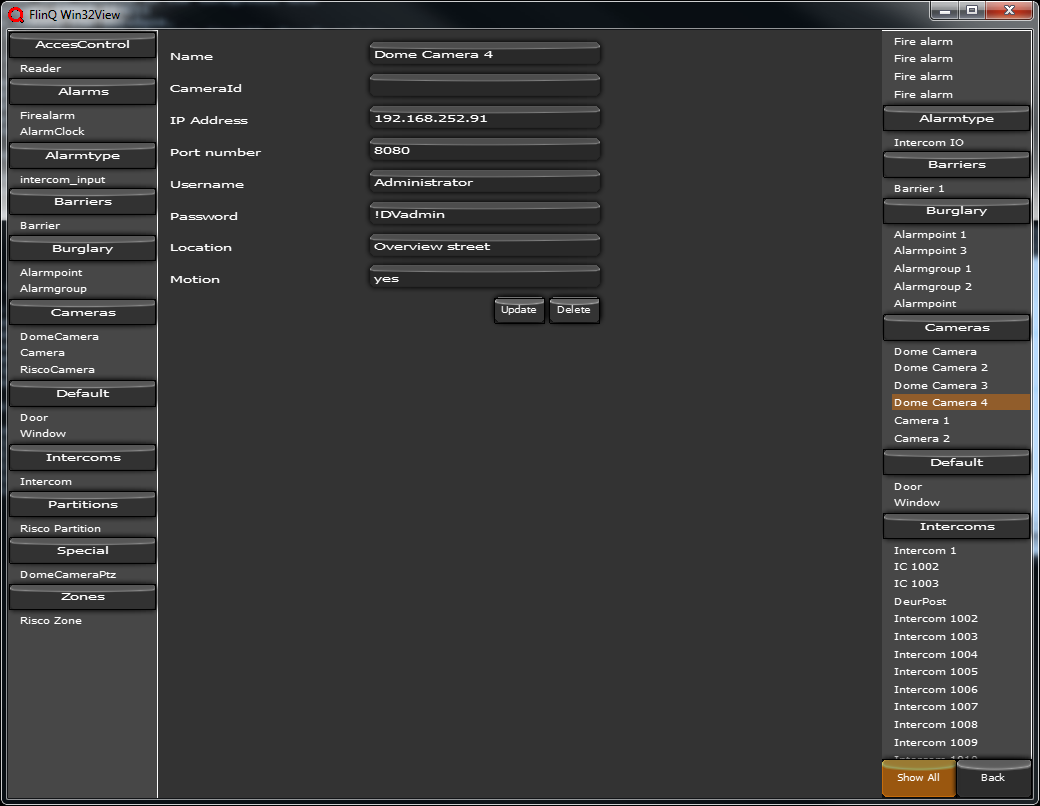The width and height of the screenshot is (1040, 806).
Task: Select RiscoCamera type
Action: click(x=57, y=369)
